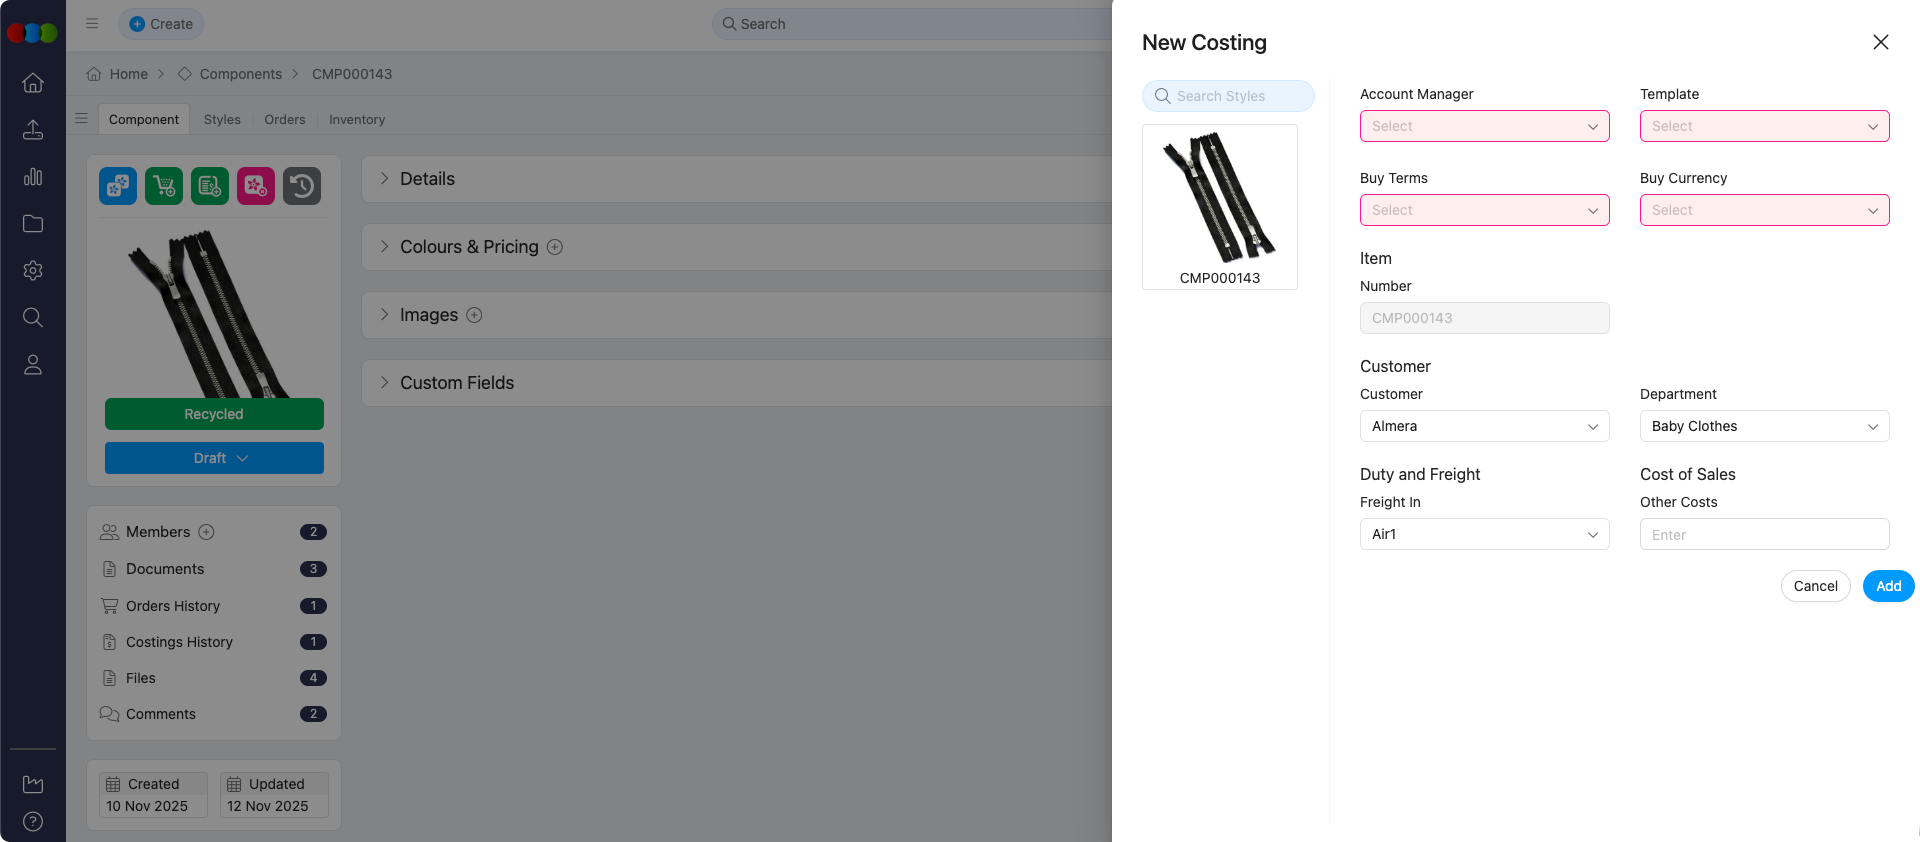
Task: Open the settings gear icon
Action: point(33,271)
